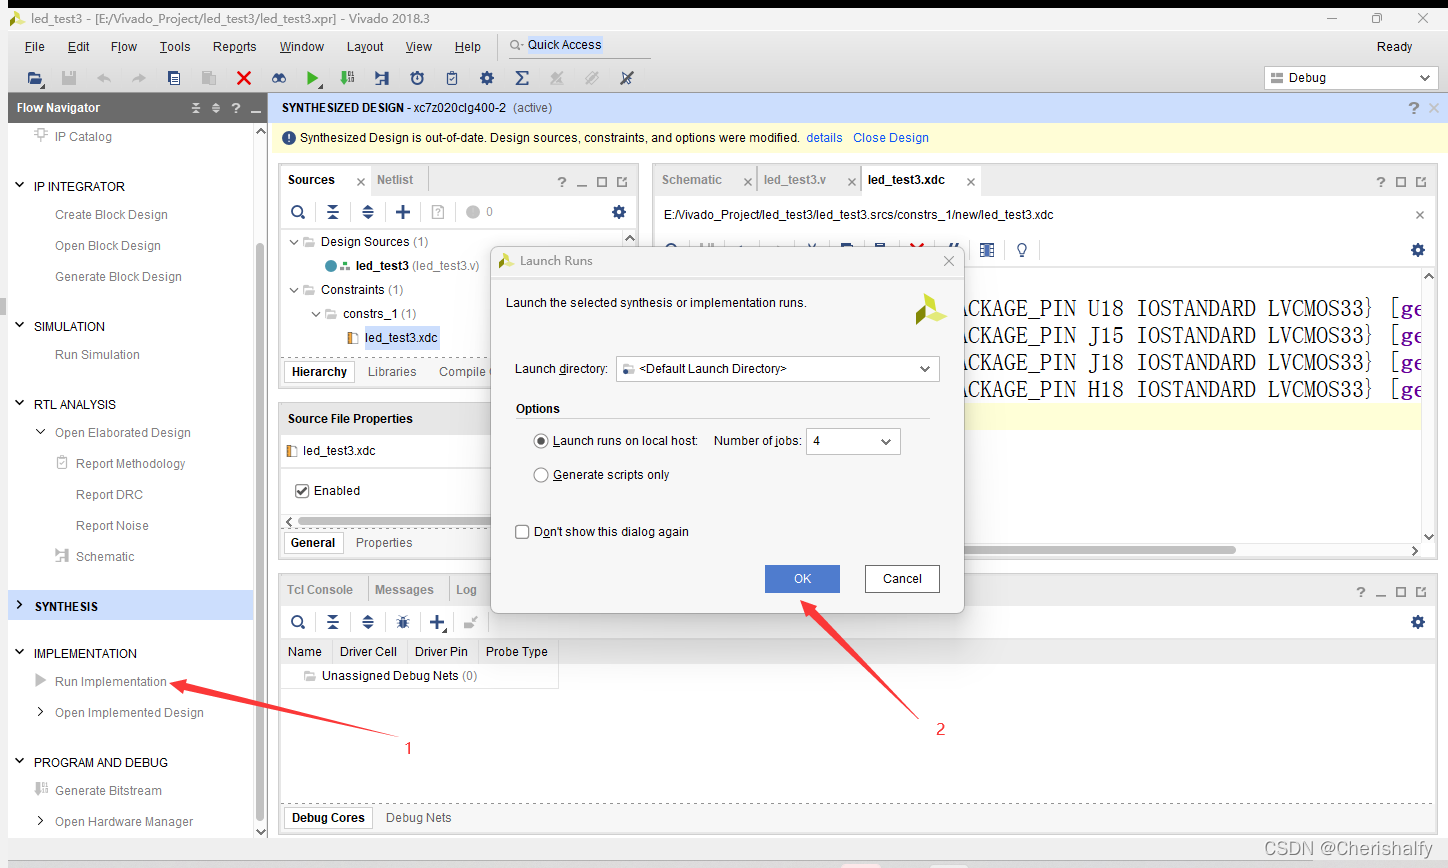Image resolution: width=1448 pixels, height=868 pixels.
Task: Toggle the Enabled checkbox for led_test3.xdc
Action: coord(302,491)
